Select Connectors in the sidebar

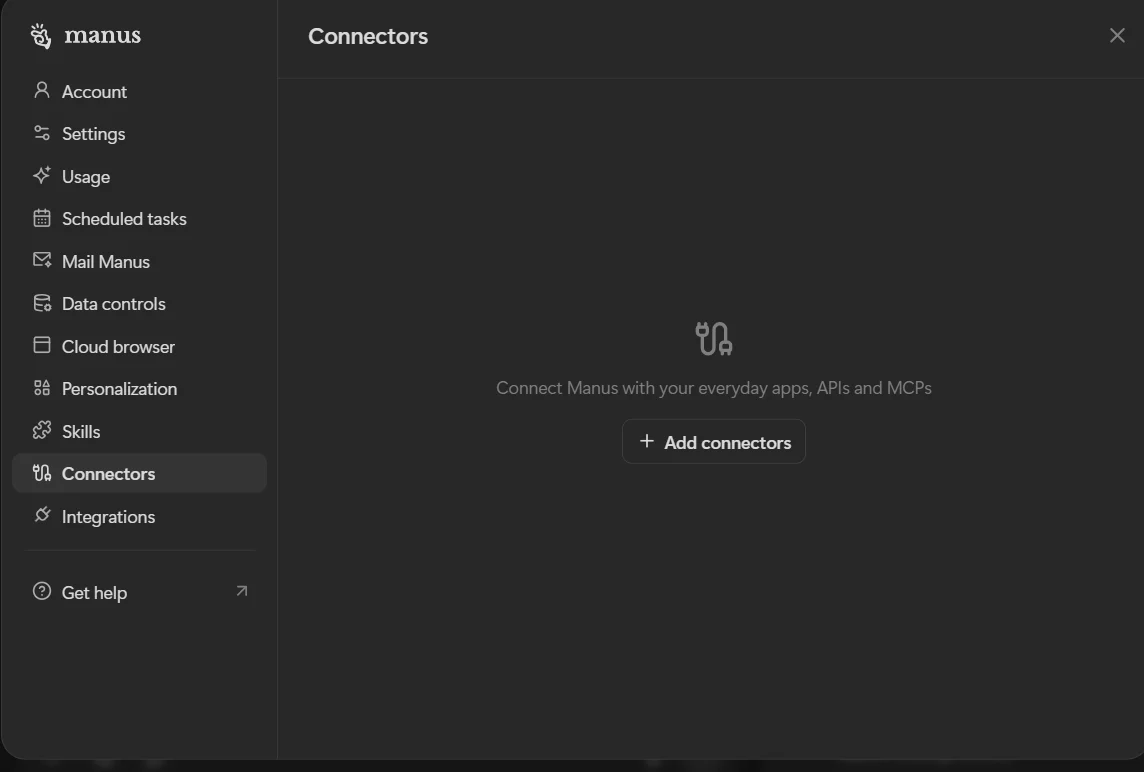(108, 474)
